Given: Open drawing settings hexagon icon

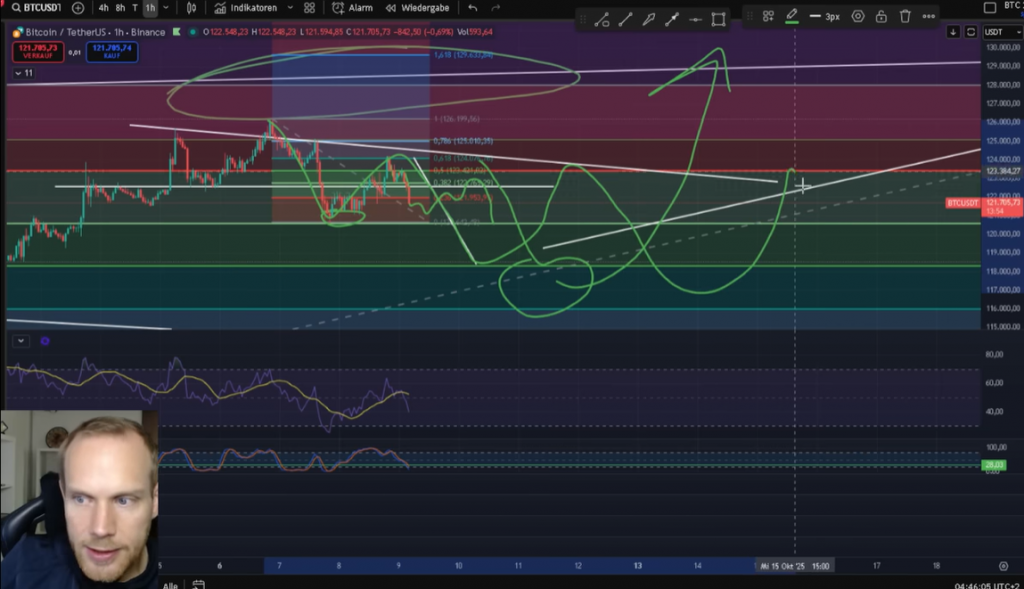Looking at the screenshot, I should (x=857, y=17).
